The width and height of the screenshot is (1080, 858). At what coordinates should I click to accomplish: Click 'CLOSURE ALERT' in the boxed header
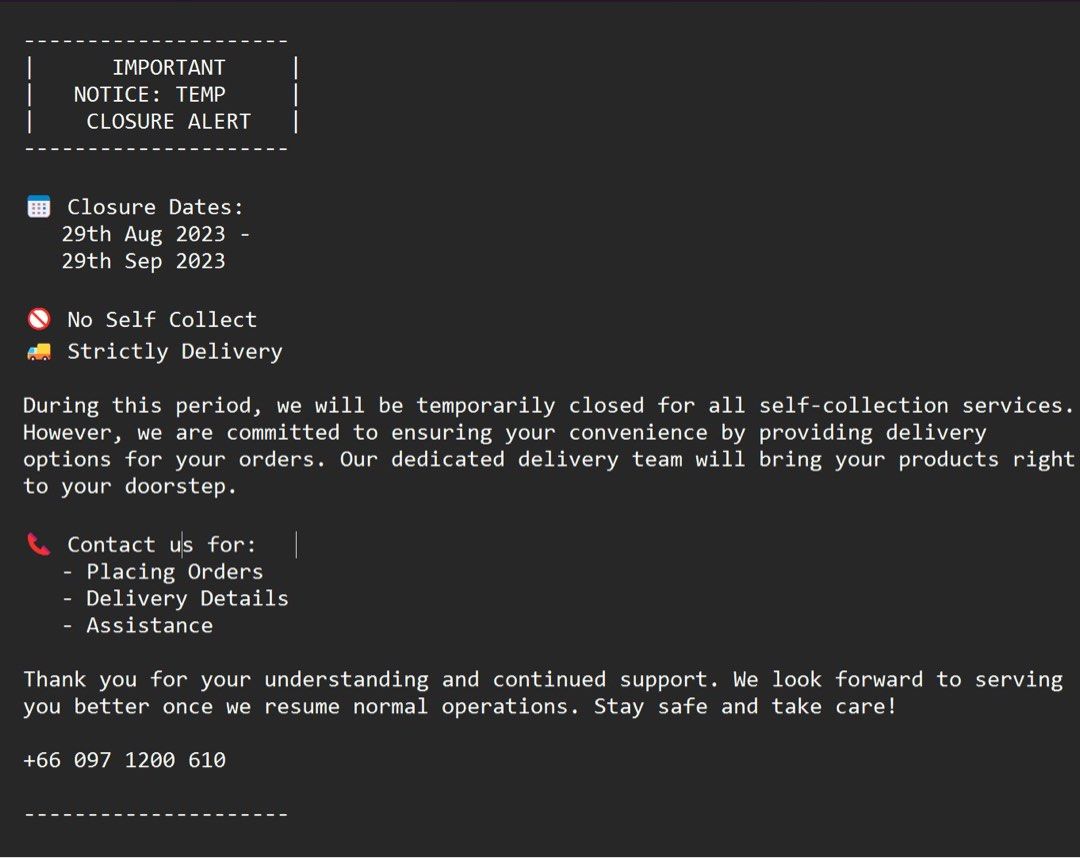[169, 121]
